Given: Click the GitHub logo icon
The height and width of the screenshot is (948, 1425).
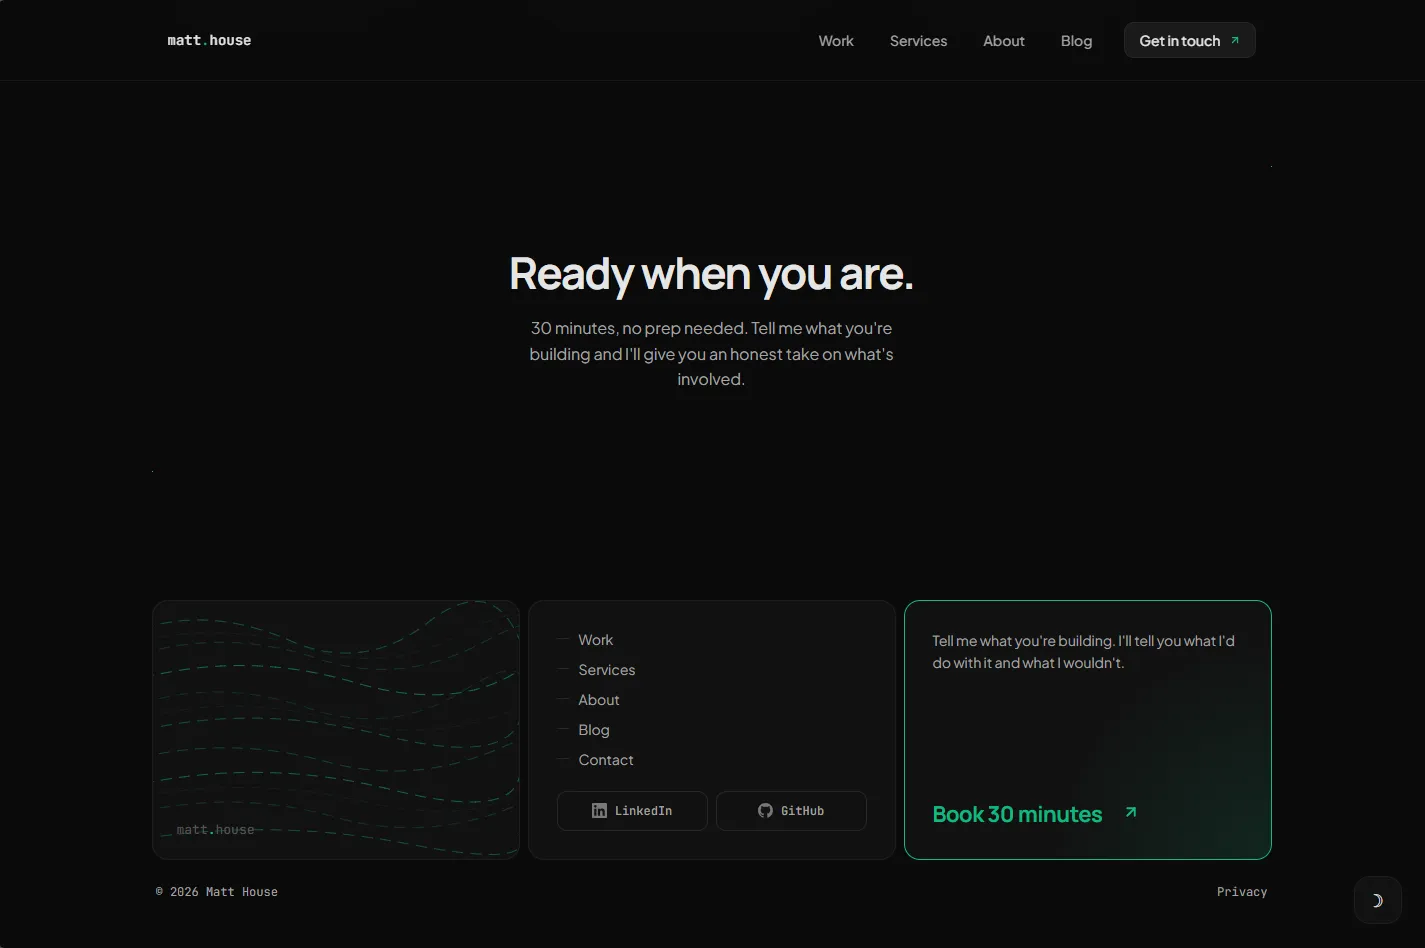Looking at the screenshot, I should tap(765, 811).
